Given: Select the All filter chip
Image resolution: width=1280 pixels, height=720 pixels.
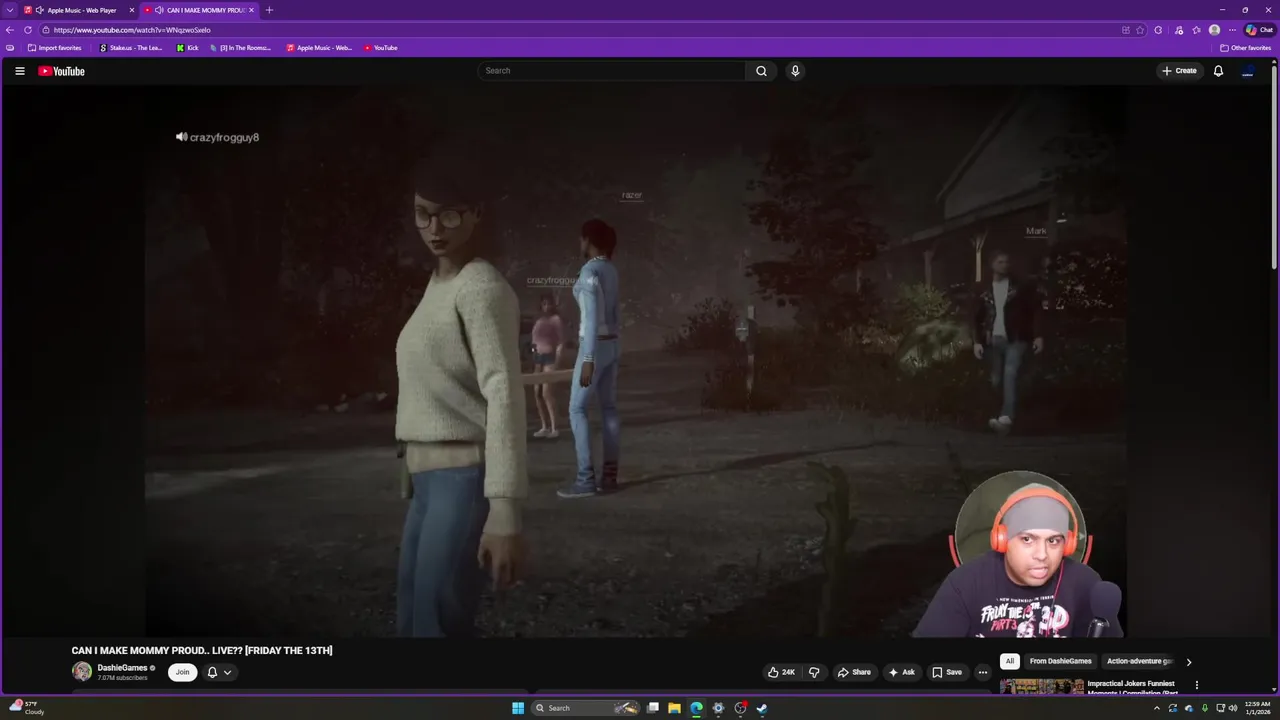Looking at the screenshot, I should point(1010,661).
